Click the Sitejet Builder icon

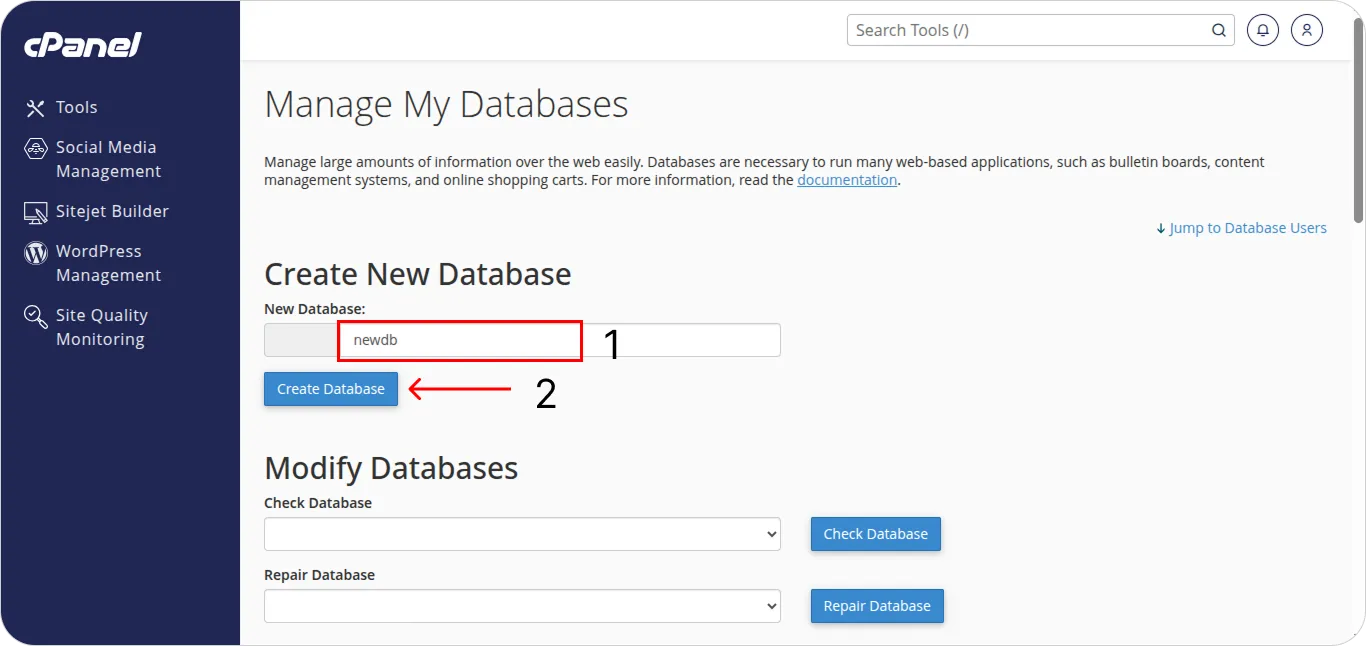(x=36, y=212)
